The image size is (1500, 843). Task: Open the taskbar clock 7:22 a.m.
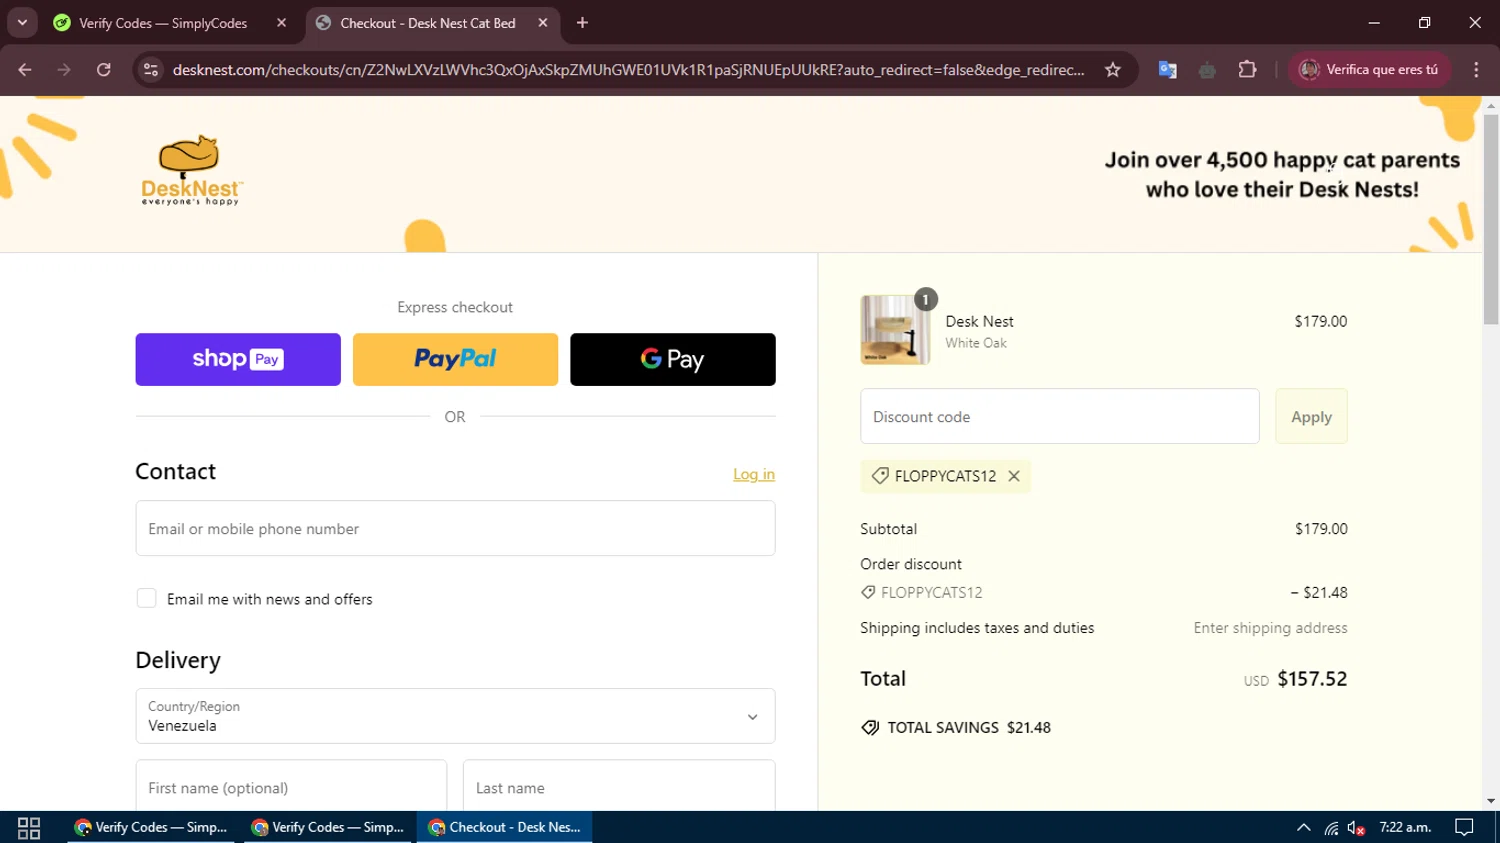click(x=1405, y=827)
